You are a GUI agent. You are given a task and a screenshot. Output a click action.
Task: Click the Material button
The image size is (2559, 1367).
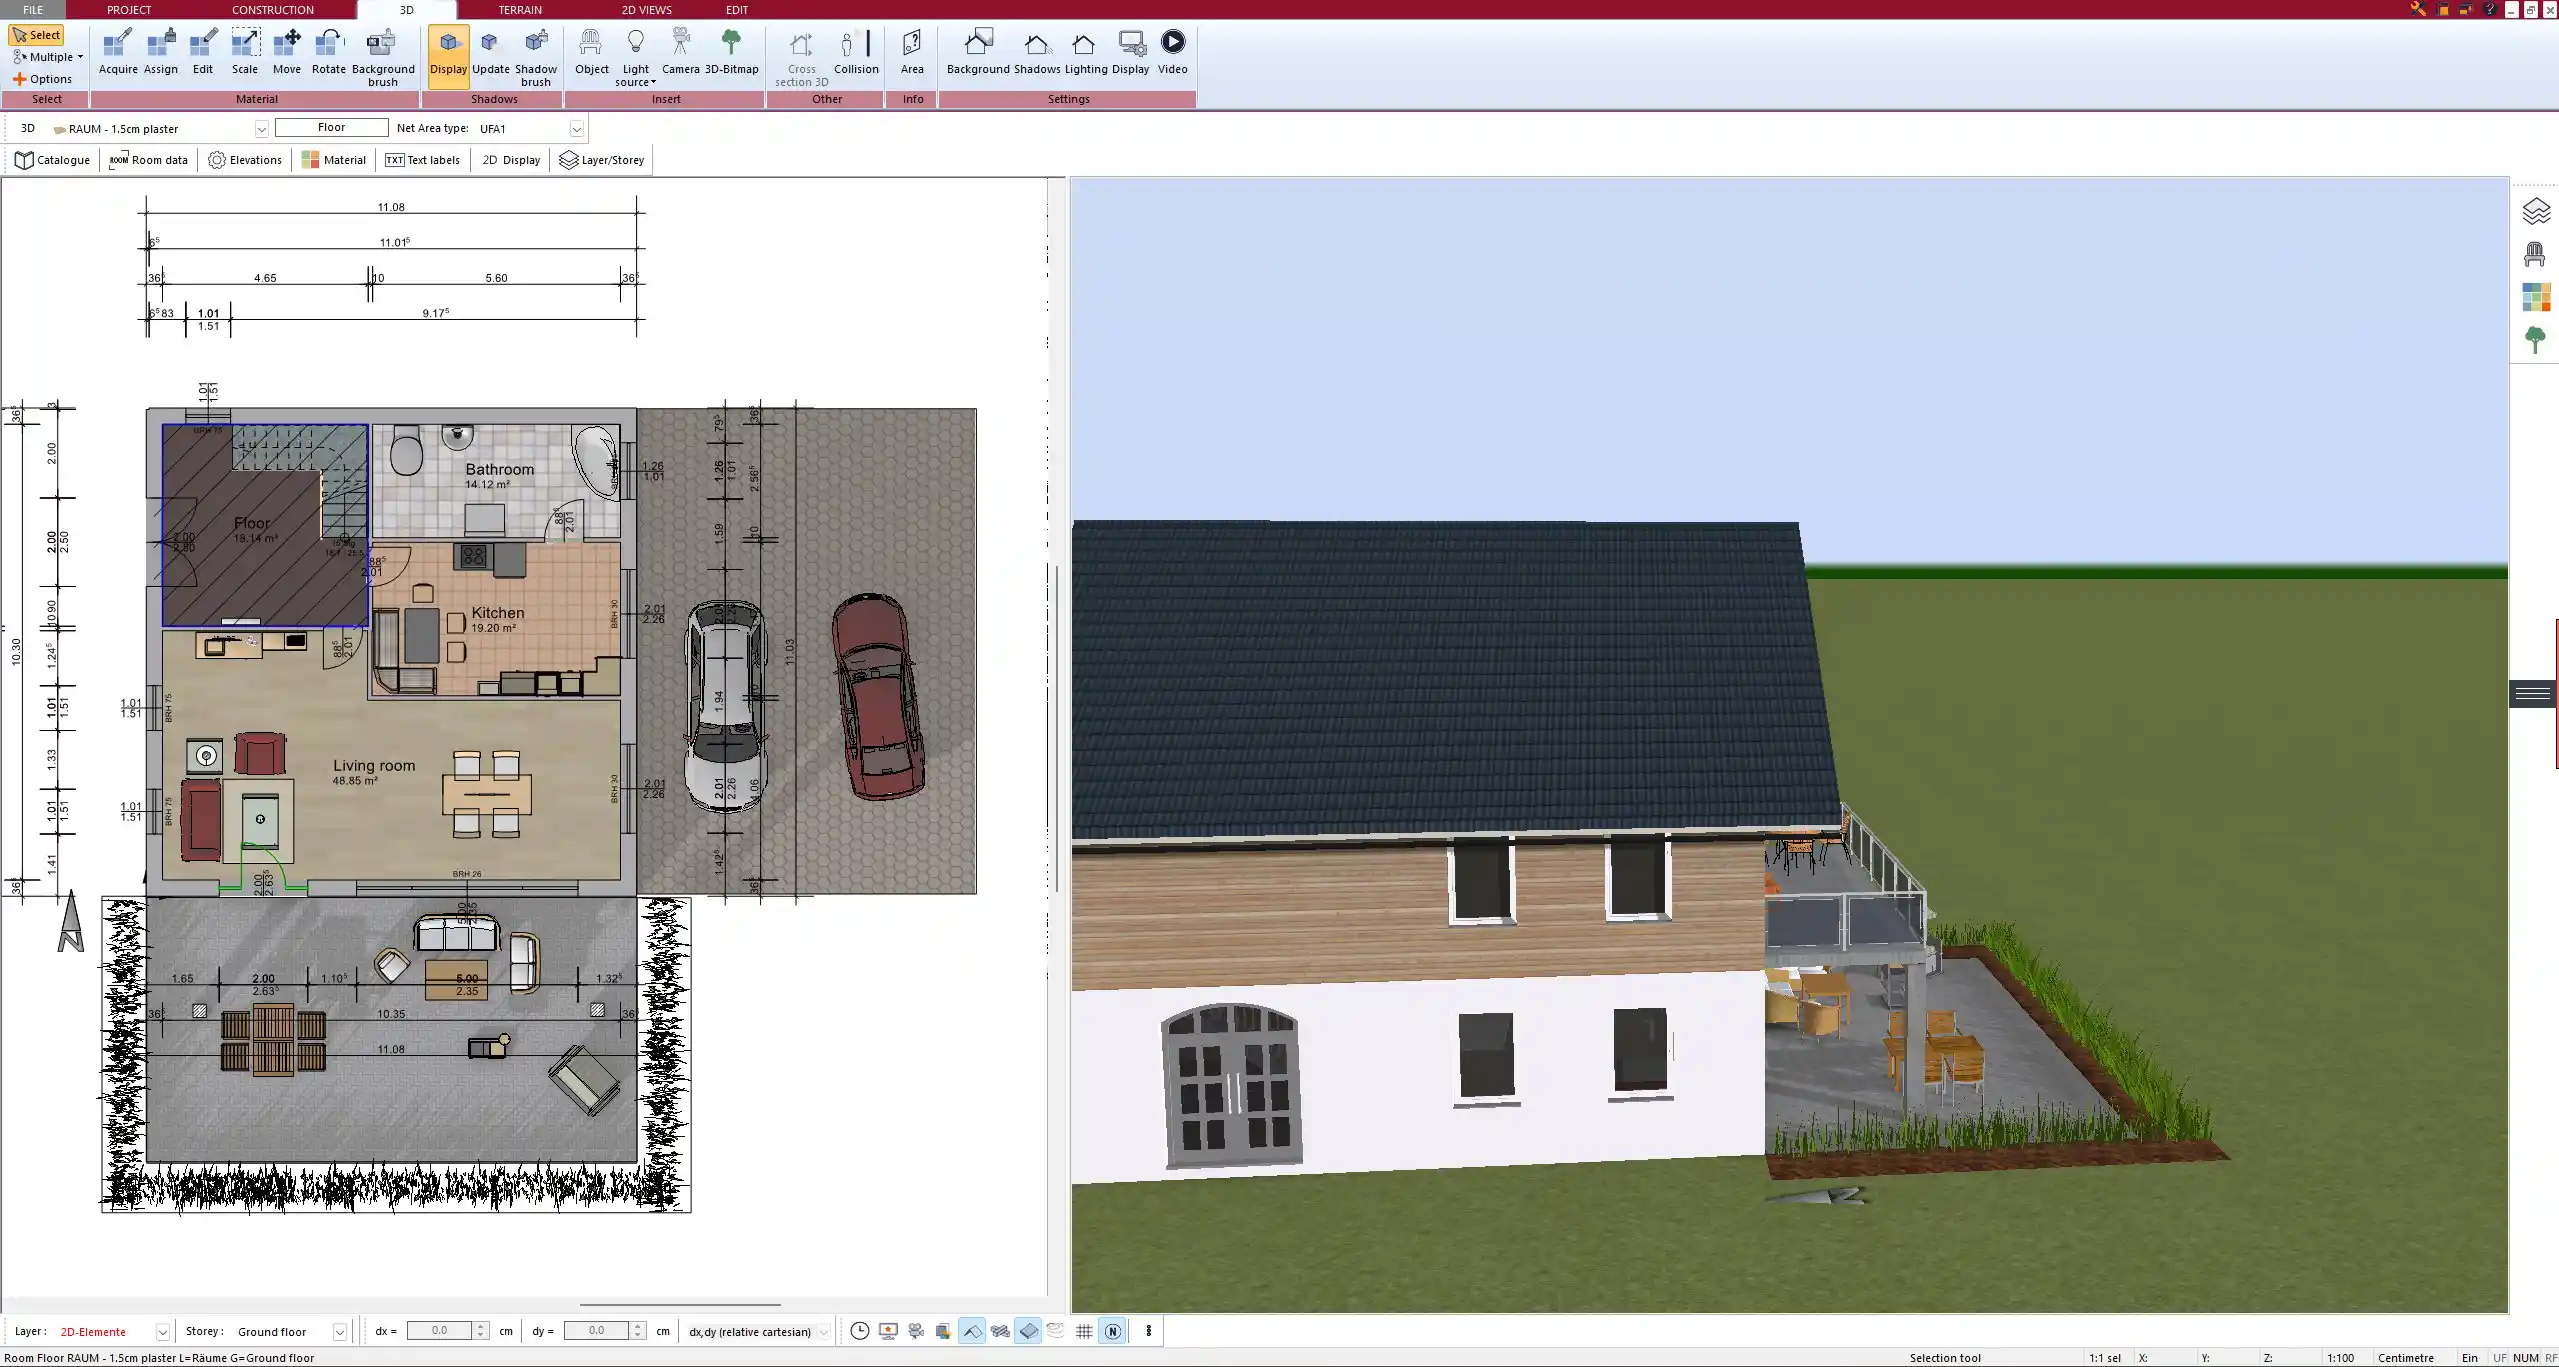[x=334, y=160]
